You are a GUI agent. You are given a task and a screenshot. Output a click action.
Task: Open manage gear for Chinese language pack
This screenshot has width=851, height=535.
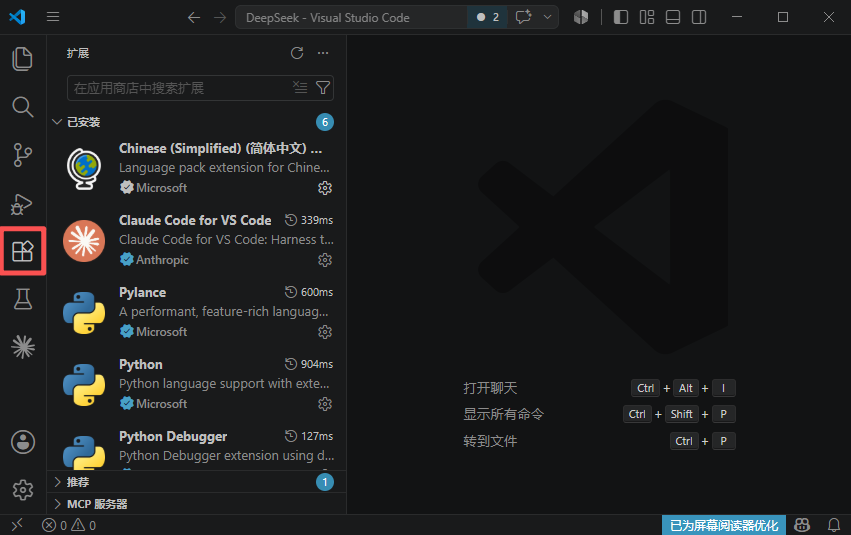click(x=325, y=188)
